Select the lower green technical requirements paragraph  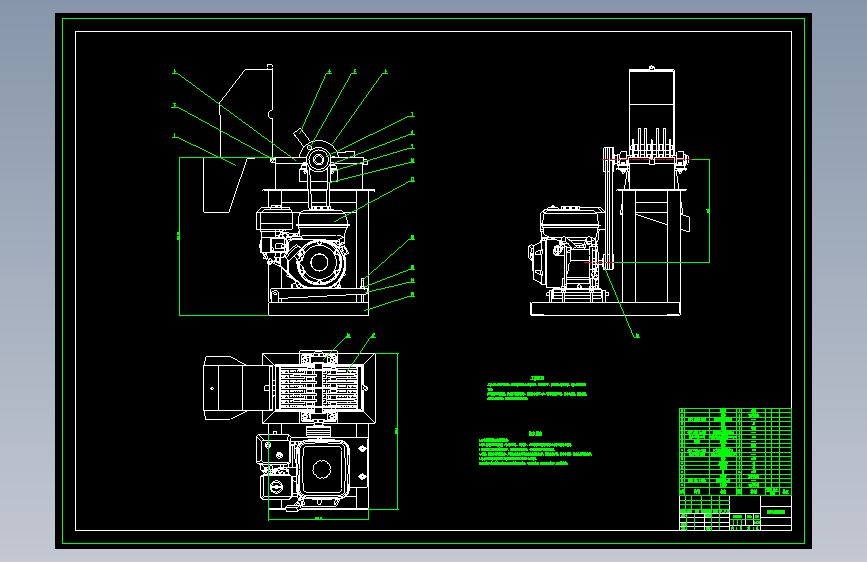pyautogui.click(x=535, y=449)
